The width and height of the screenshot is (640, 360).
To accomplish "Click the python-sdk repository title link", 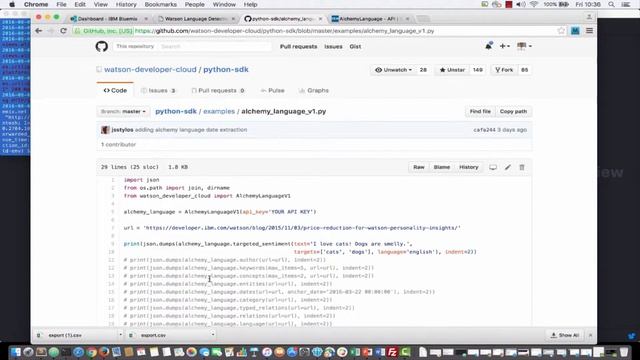I will coord(226,69).
